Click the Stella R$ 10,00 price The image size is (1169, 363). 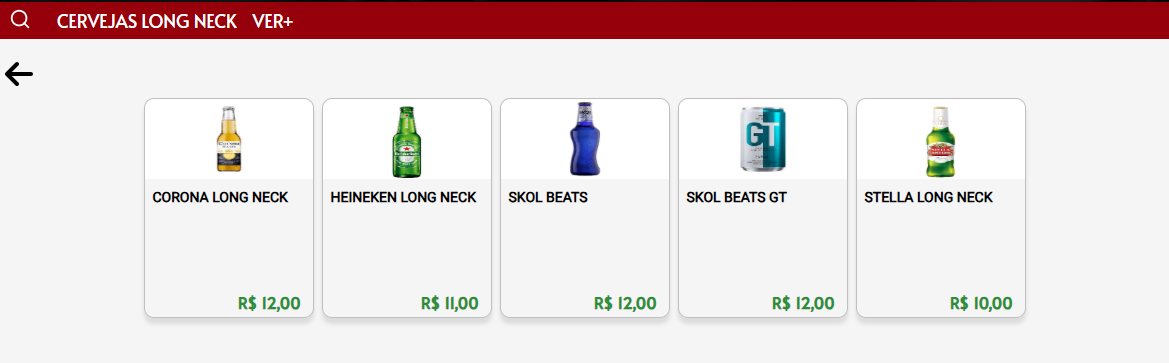981,303
